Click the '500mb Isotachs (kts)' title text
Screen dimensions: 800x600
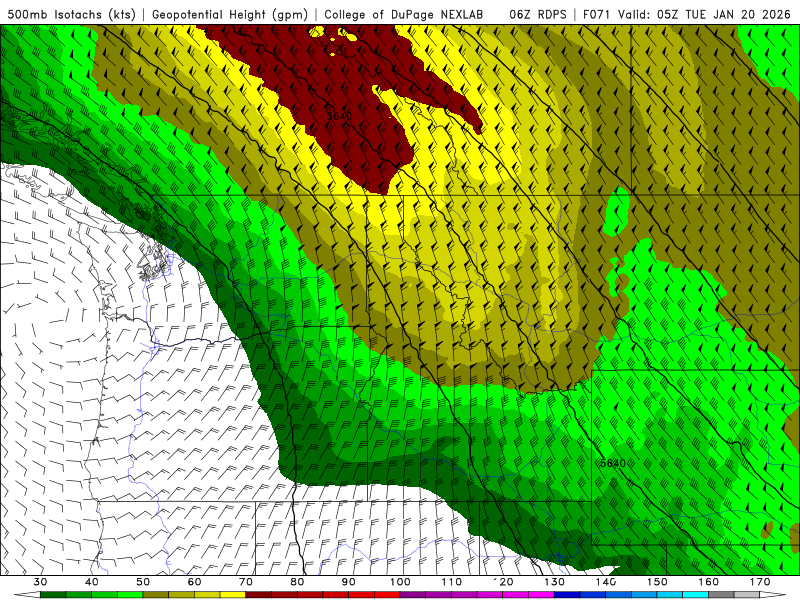pos(71,14)
